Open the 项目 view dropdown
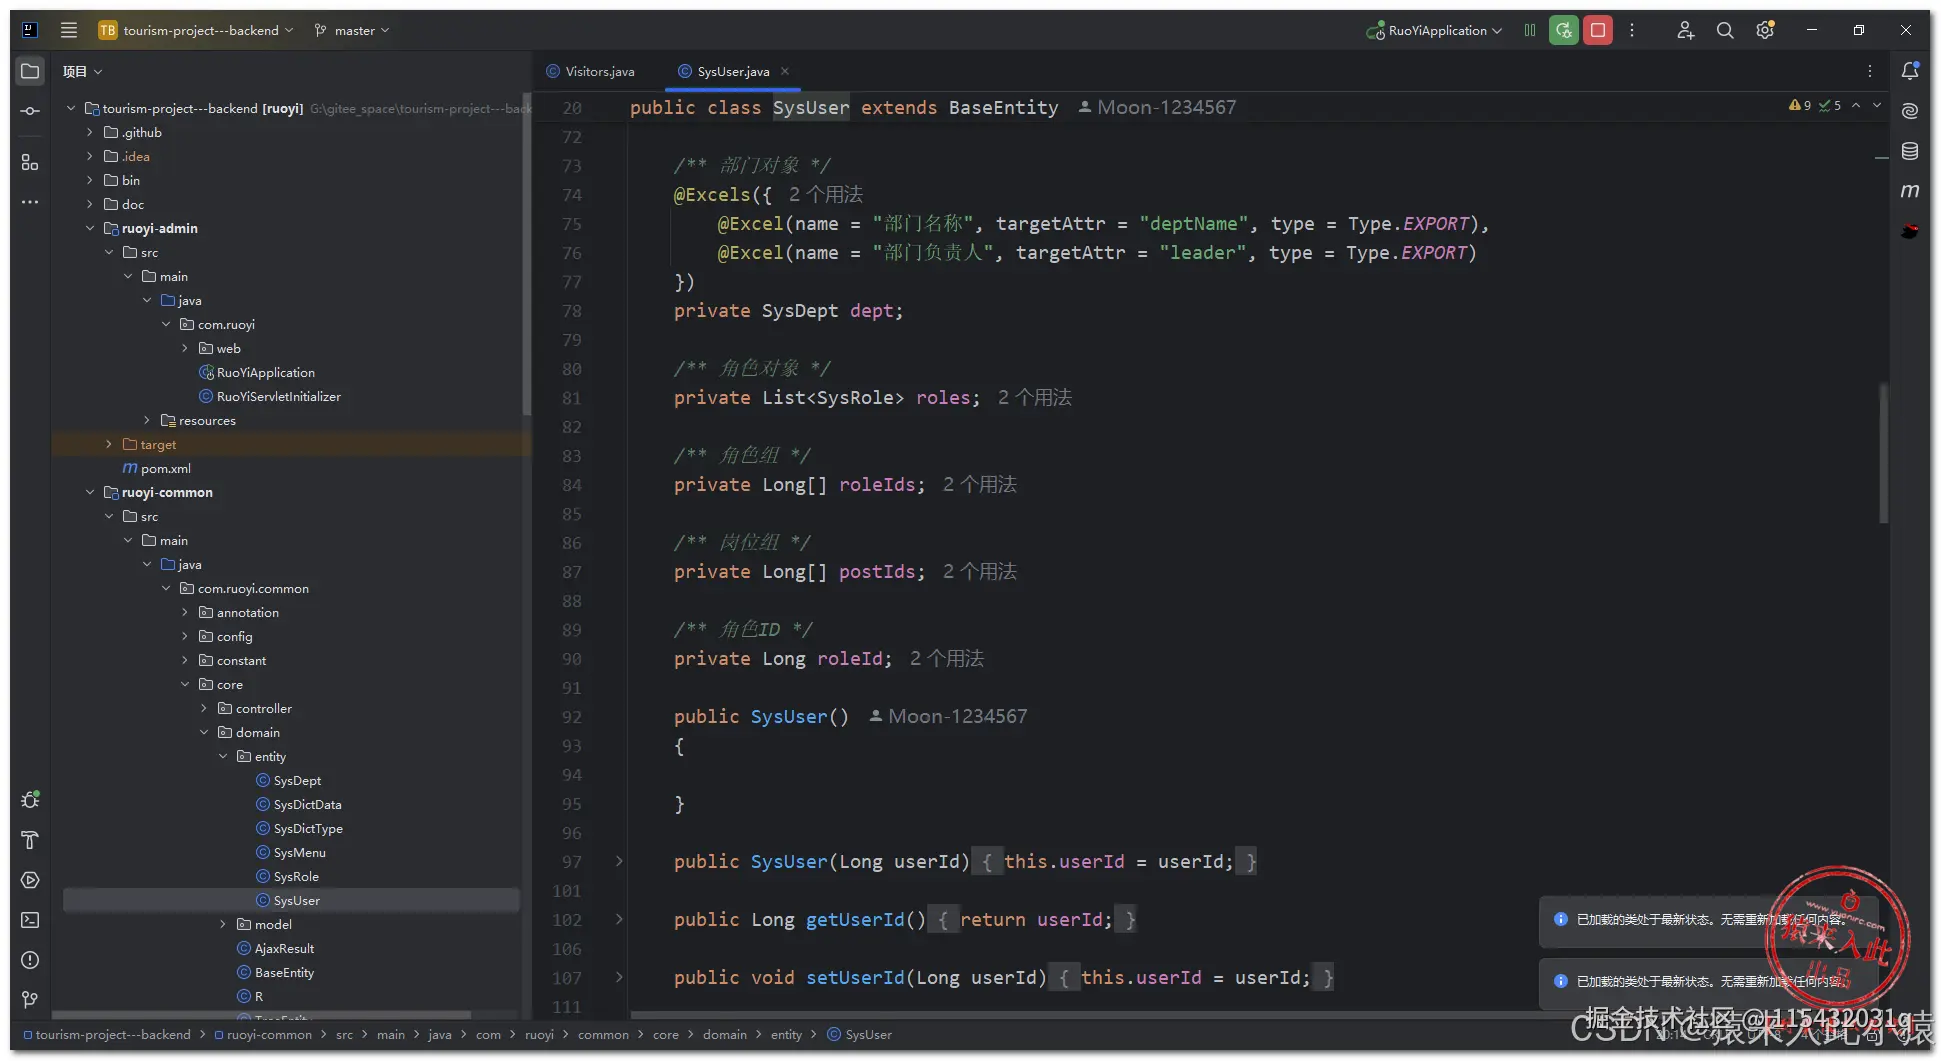Image resolution: width=1941 pixels, height=1061 pixels. (82, 71)
